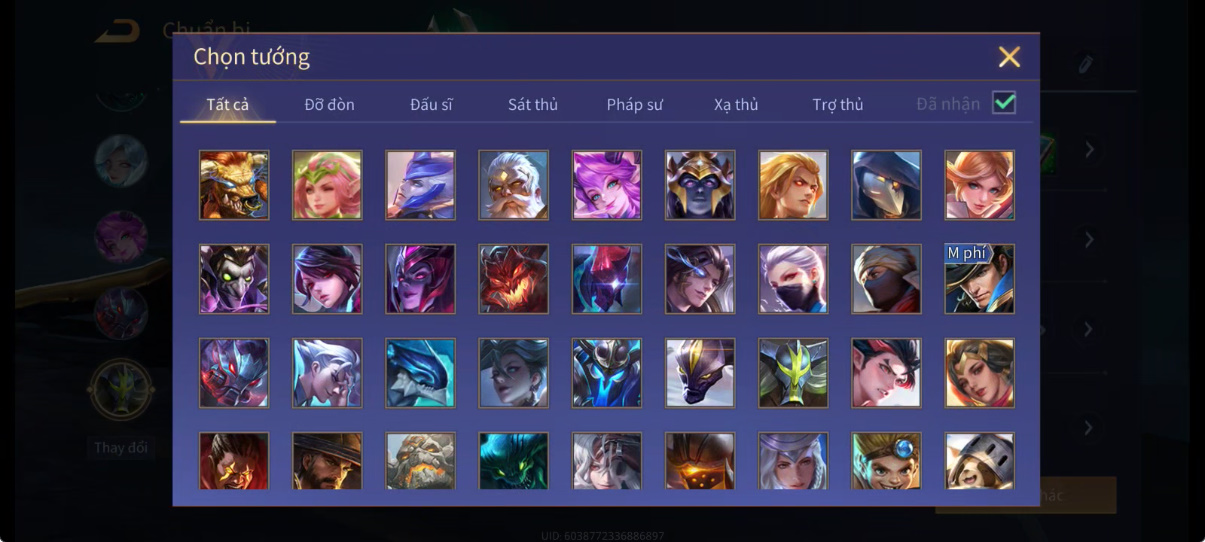Filter by Pháp sư tab
1205x542 pixels.
tap(635, 104)
